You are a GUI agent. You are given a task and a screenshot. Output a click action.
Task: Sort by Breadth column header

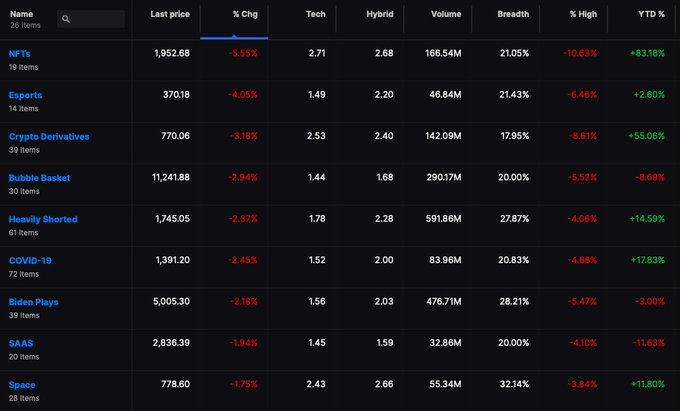point(513,14)
